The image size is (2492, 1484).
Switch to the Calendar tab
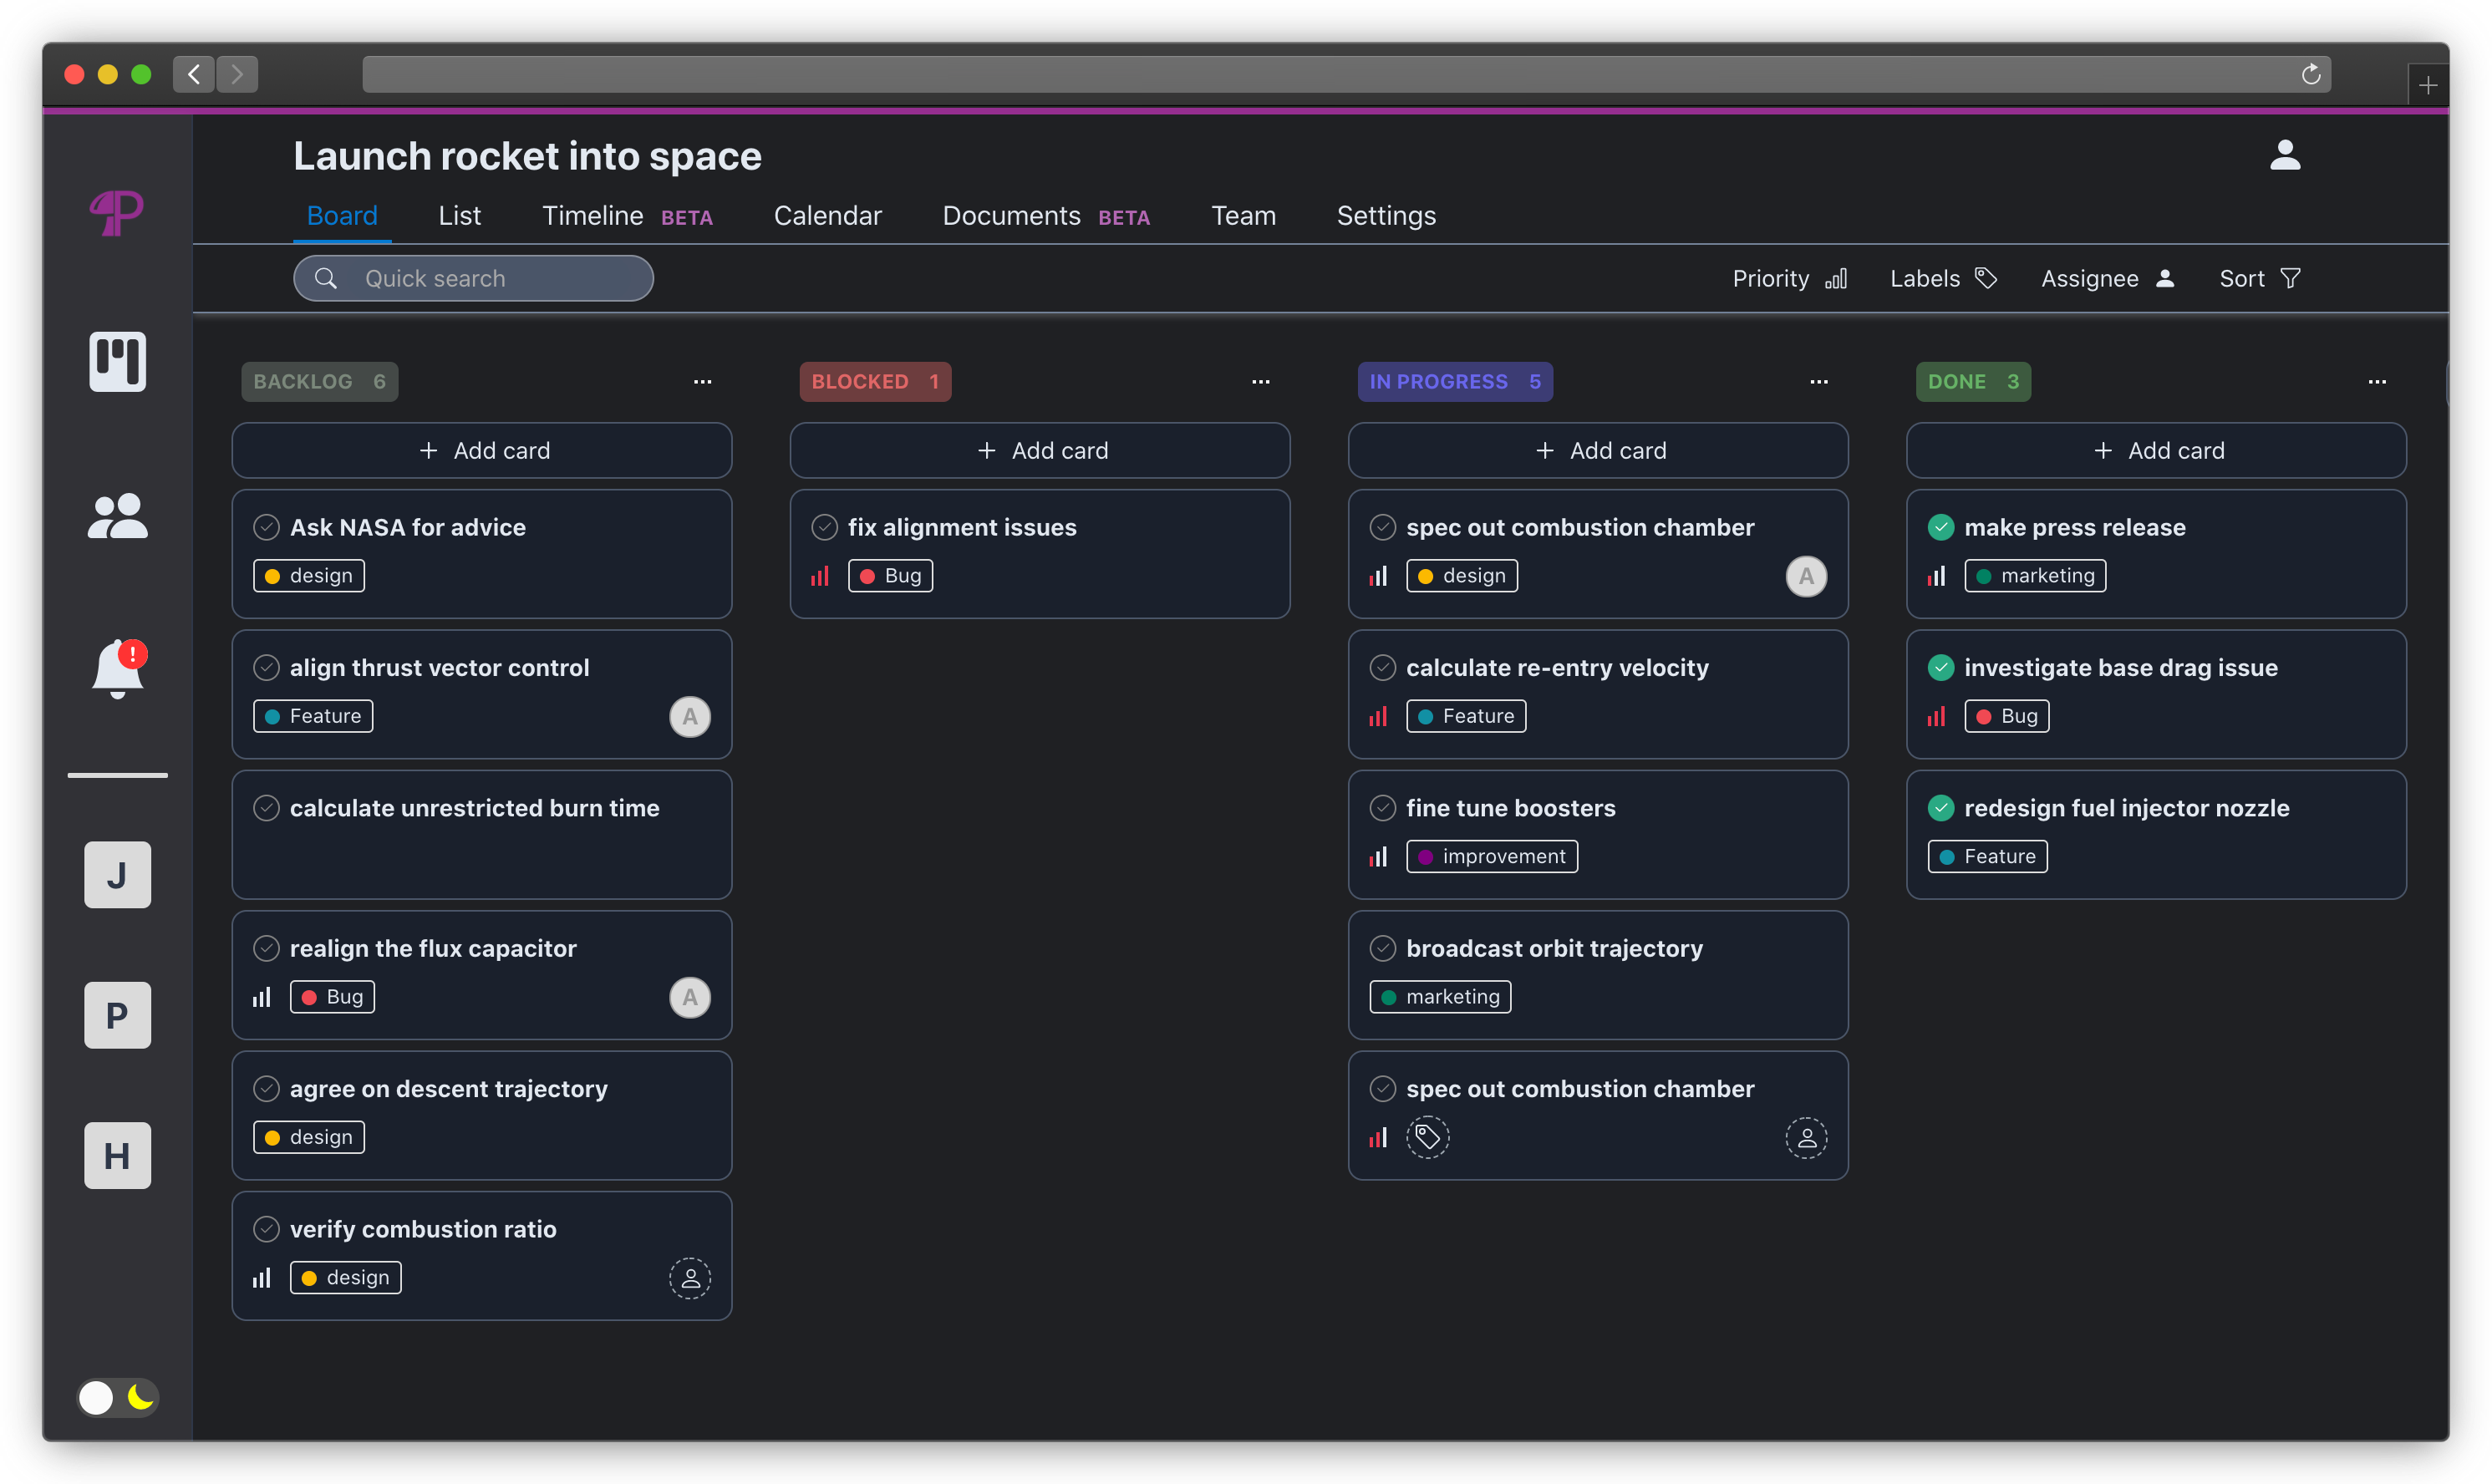pyautogui.click(x=827, y=216)
